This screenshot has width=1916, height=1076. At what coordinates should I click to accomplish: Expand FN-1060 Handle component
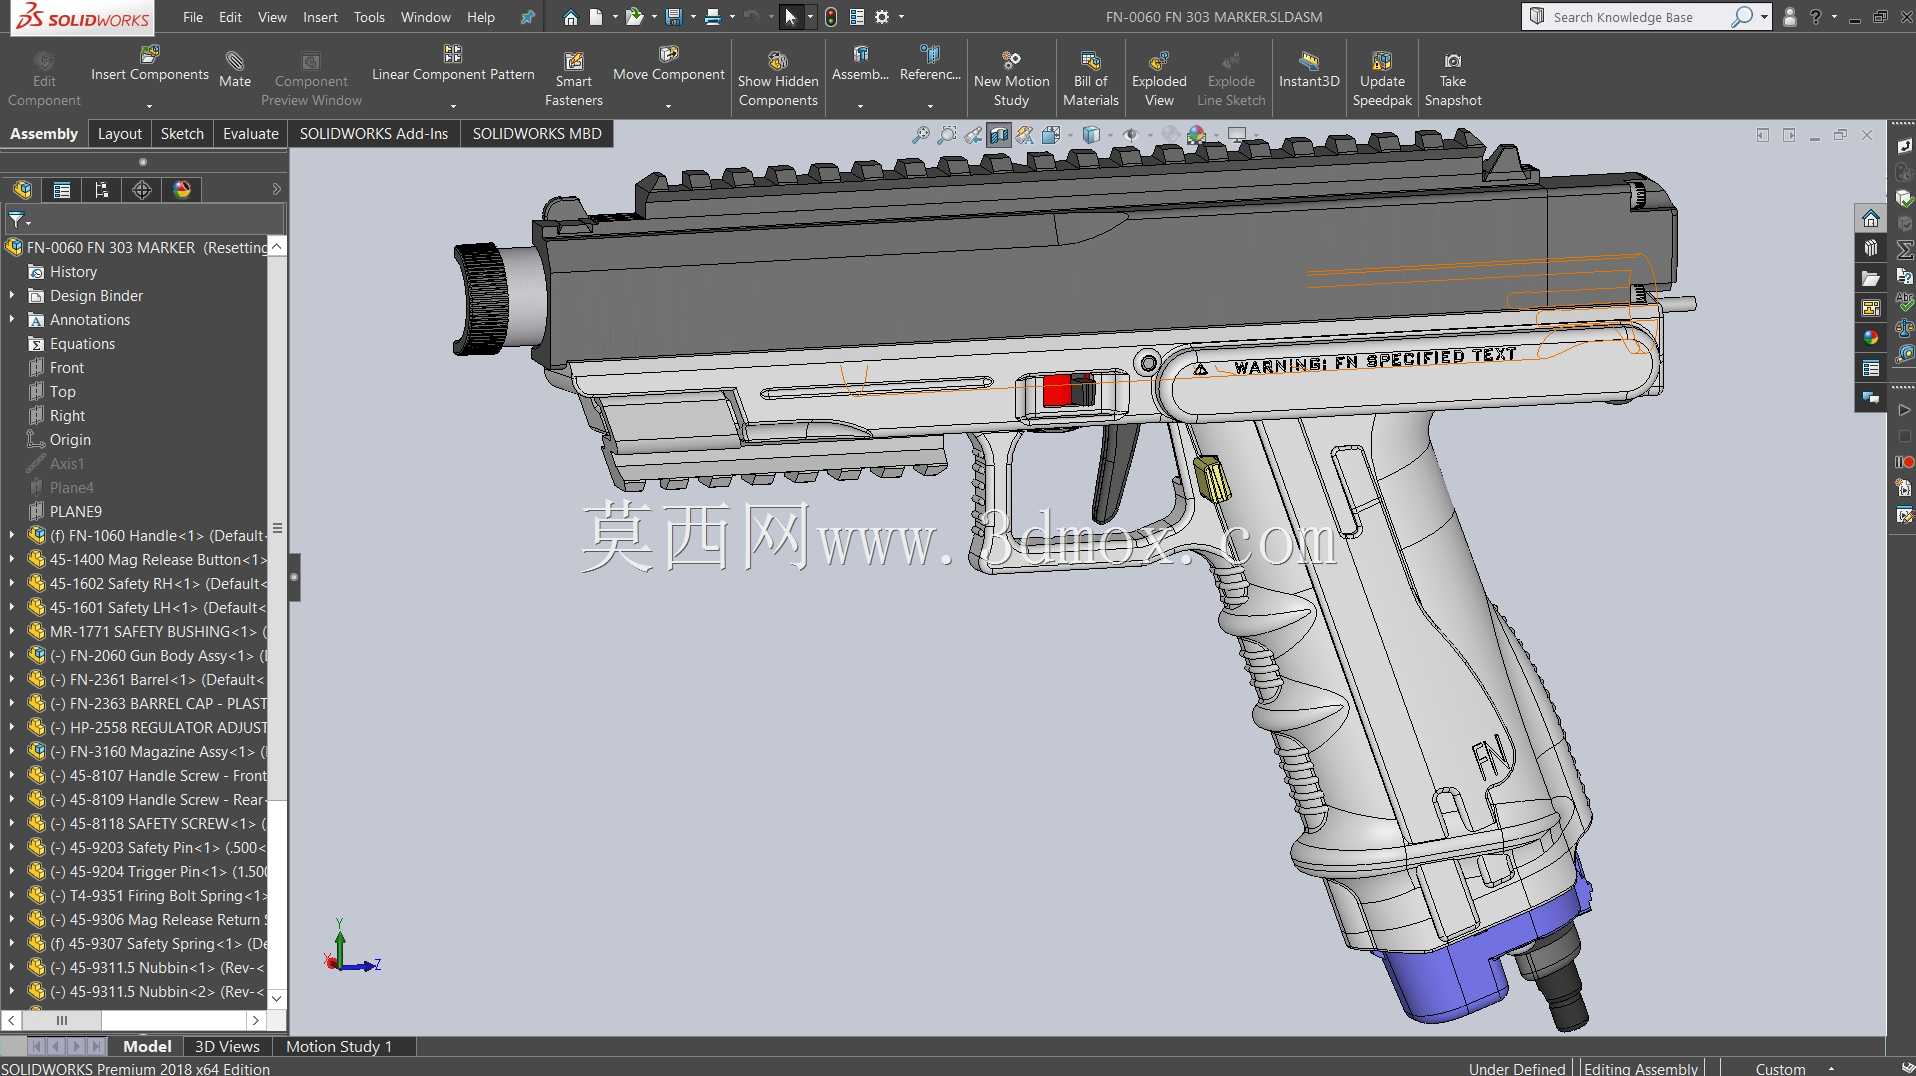12,536
